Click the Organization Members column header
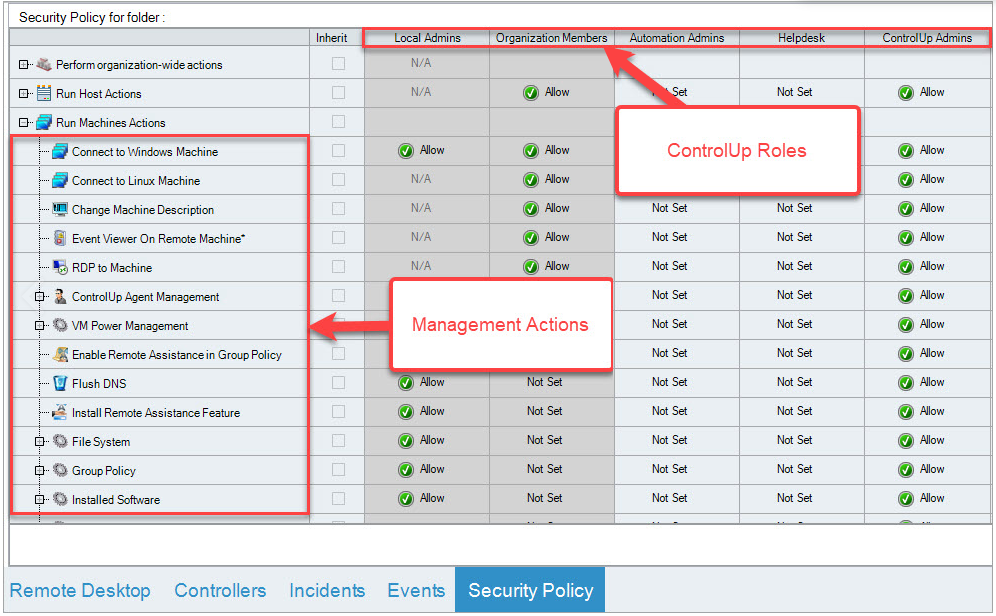 pos(551,37)
